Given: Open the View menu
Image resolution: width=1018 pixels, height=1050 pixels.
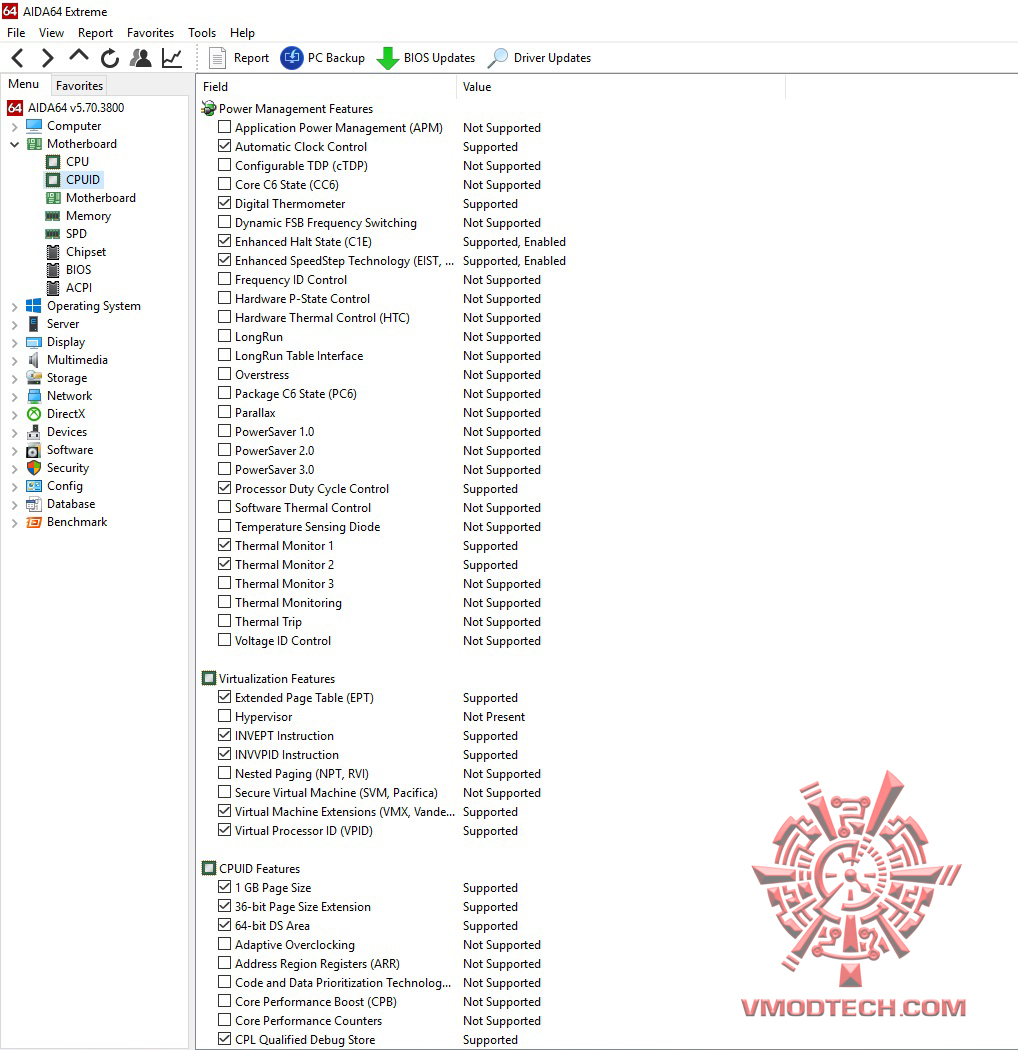Looking at the screenshot, I should coord(52,33).
